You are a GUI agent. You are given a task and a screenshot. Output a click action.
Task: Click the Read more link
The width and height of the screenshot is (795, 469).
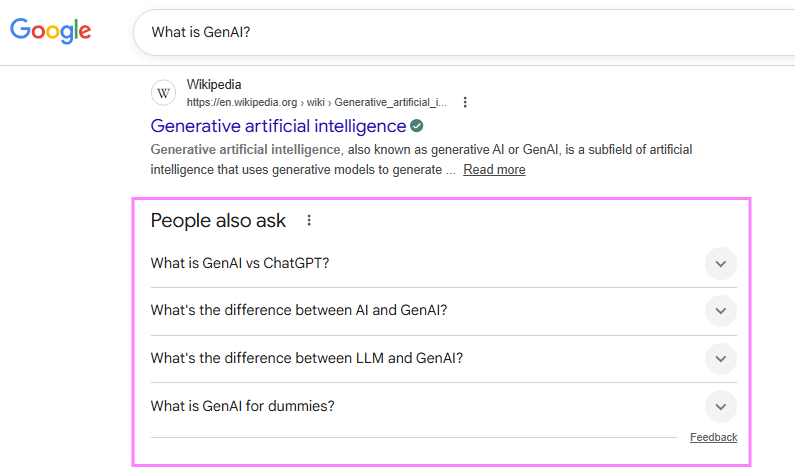point(494,170)
